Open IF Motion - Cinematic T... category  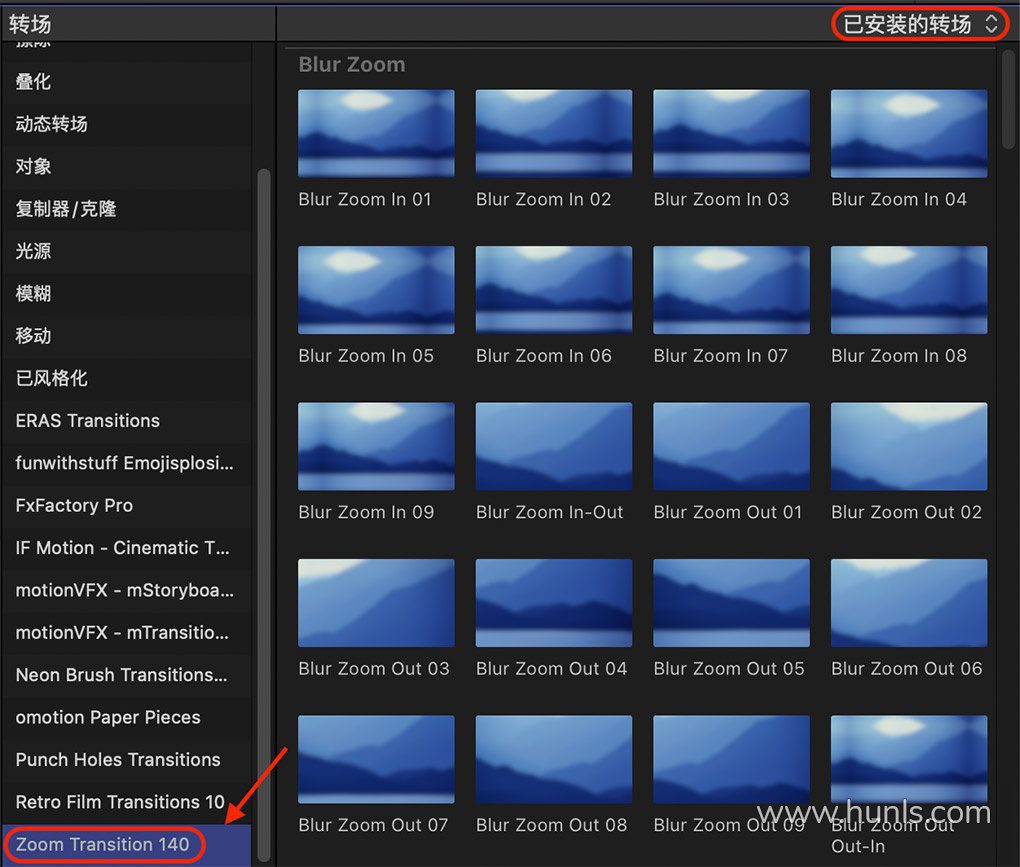[x=126, y=548]
